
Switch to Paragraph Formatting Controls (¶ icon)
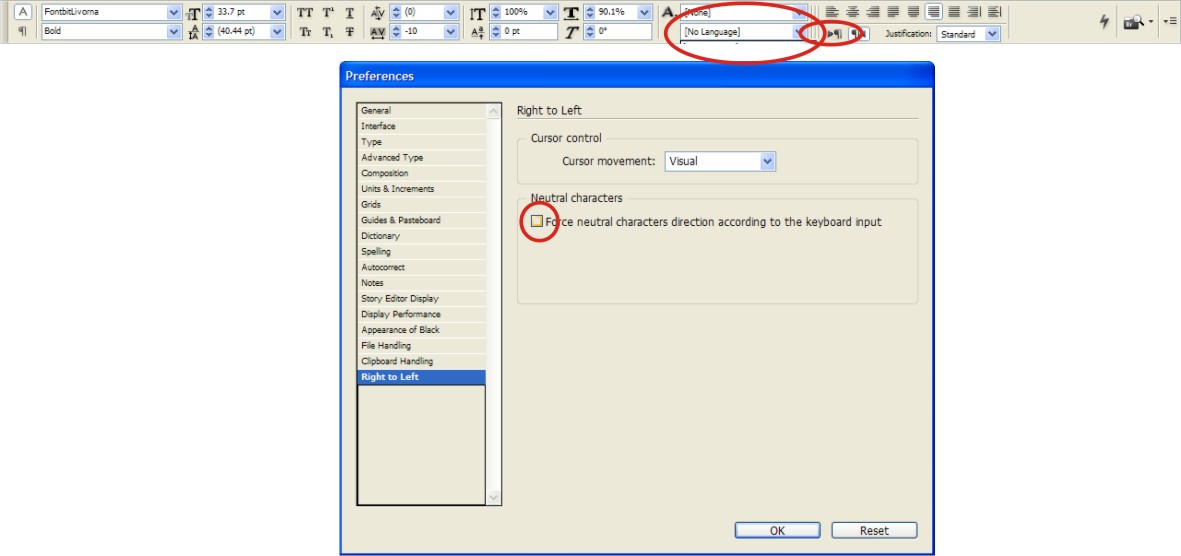[x=23, y=32]
